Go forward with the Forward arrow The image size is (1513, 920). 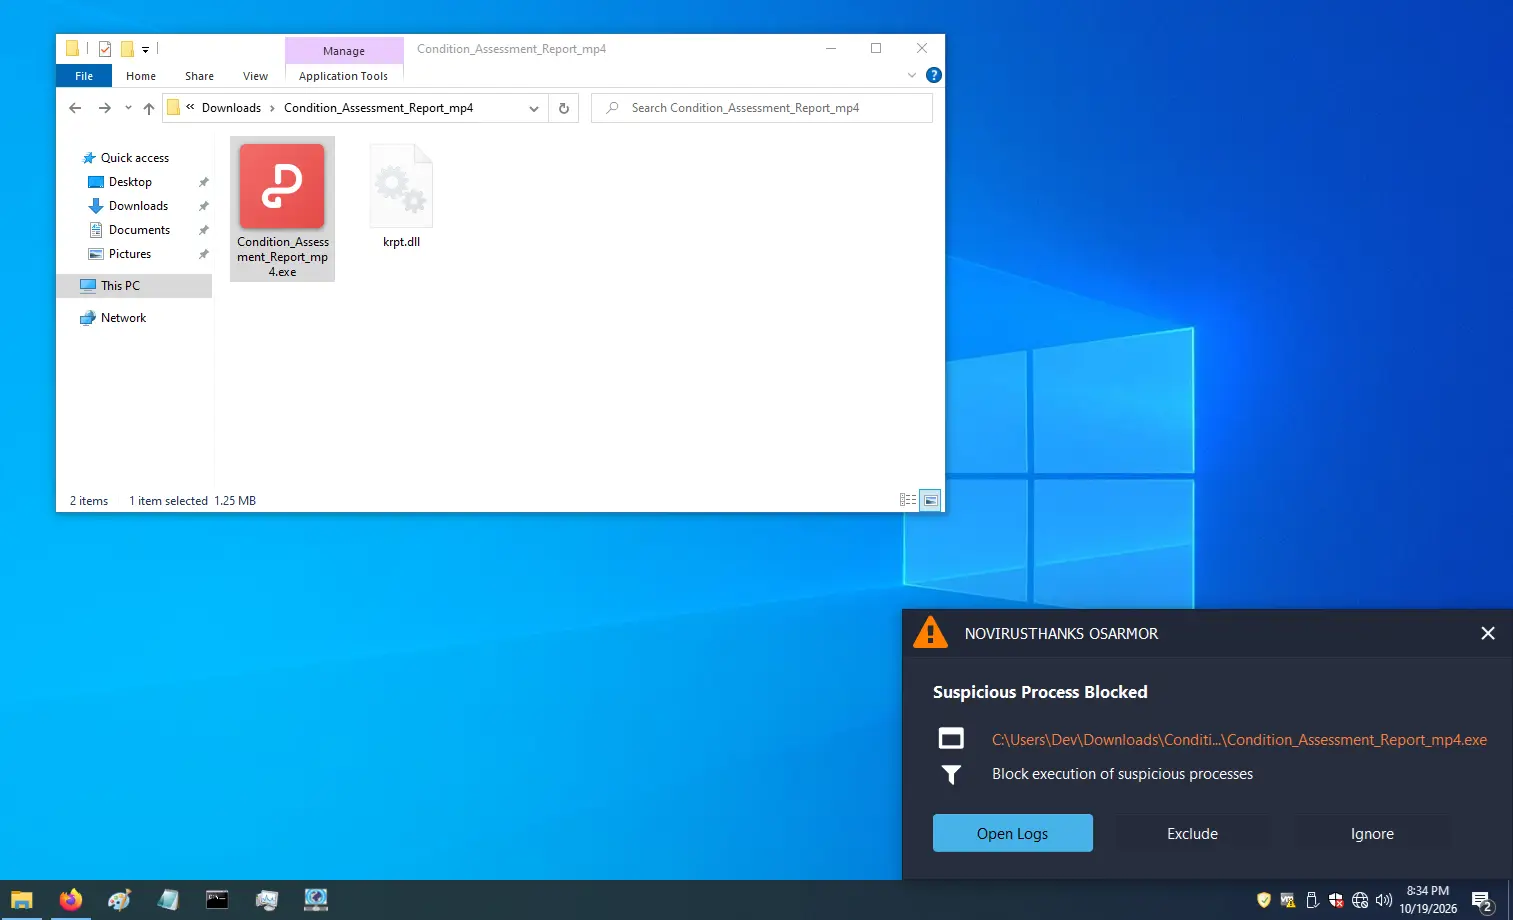tap(104, 108)
